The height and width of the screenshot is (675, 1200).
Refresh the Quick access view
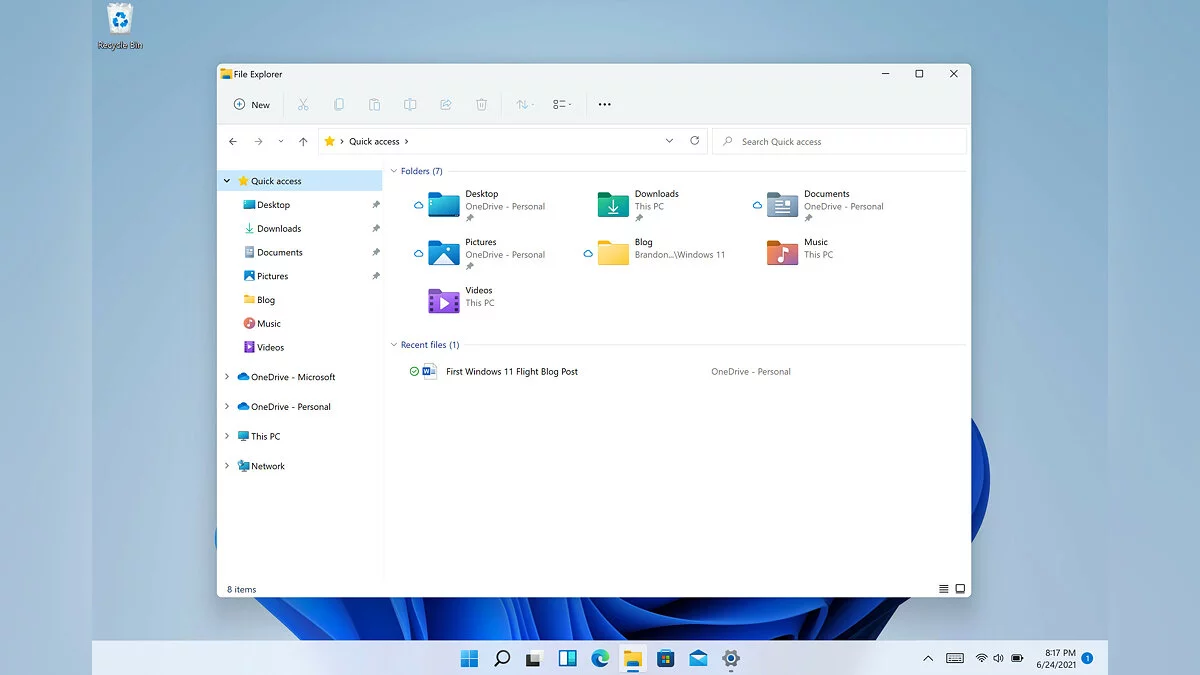click(x=695, y=141)
